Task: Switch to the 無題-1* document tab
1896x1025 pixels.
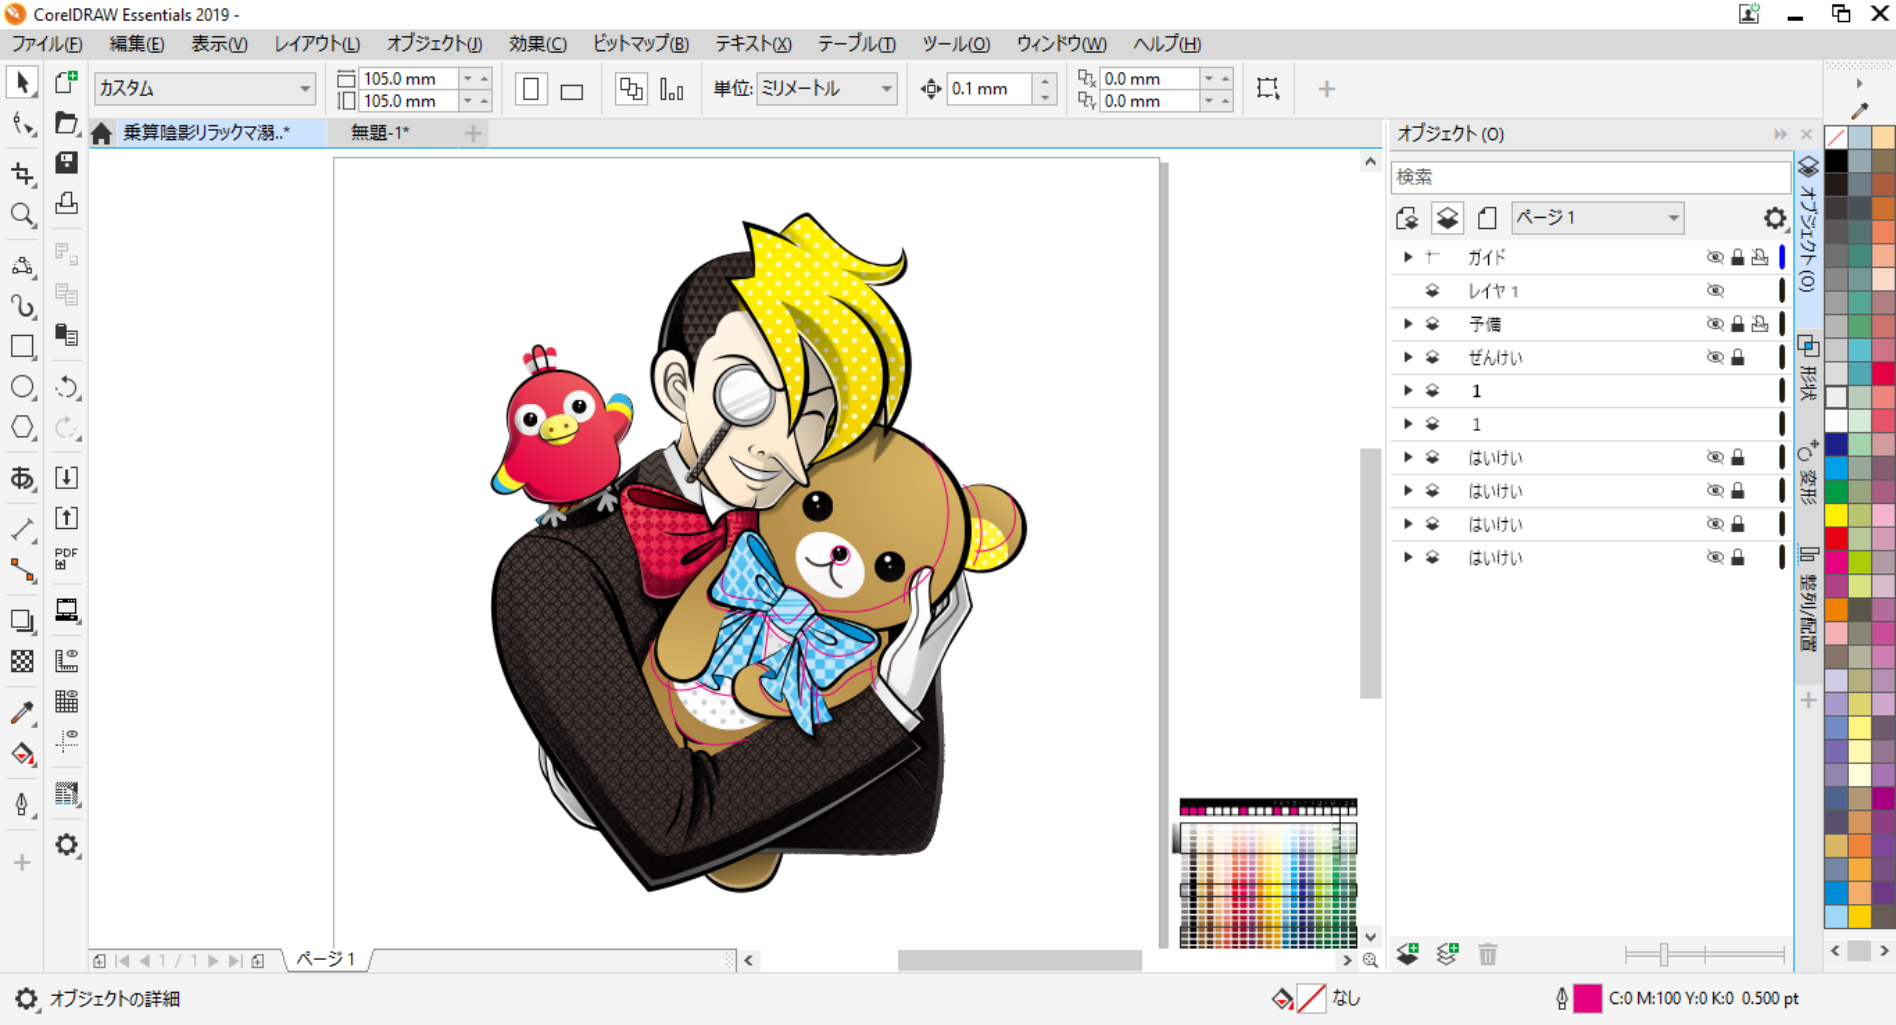Action: click(x=380, y=132)
